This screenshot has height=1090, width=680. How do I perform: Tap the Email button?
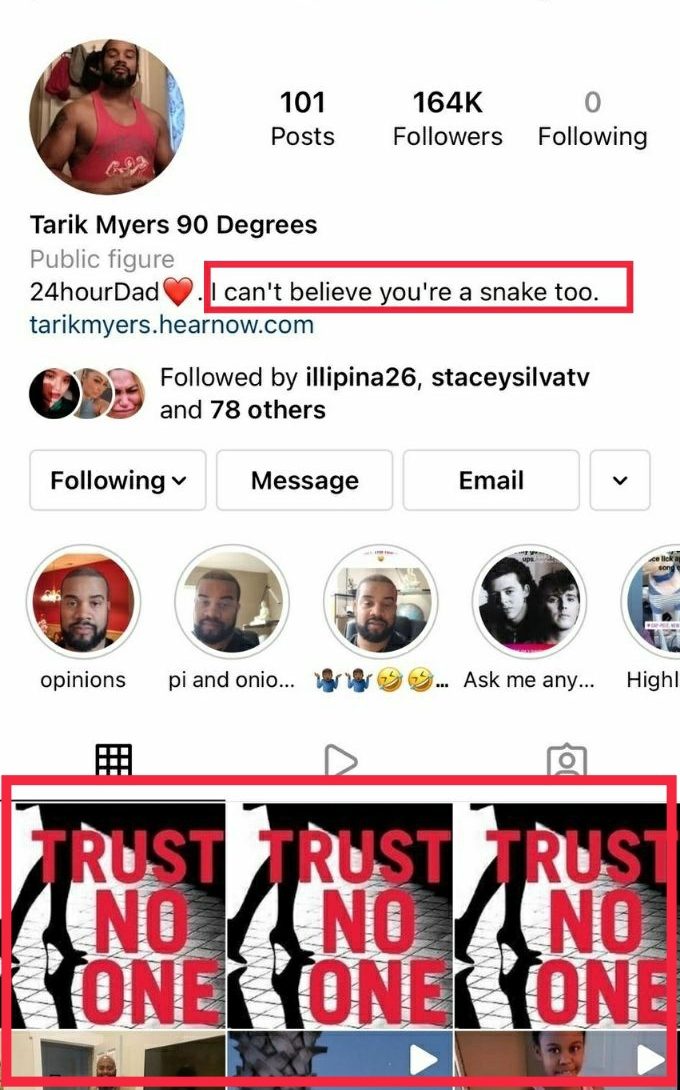click(491, 480)
